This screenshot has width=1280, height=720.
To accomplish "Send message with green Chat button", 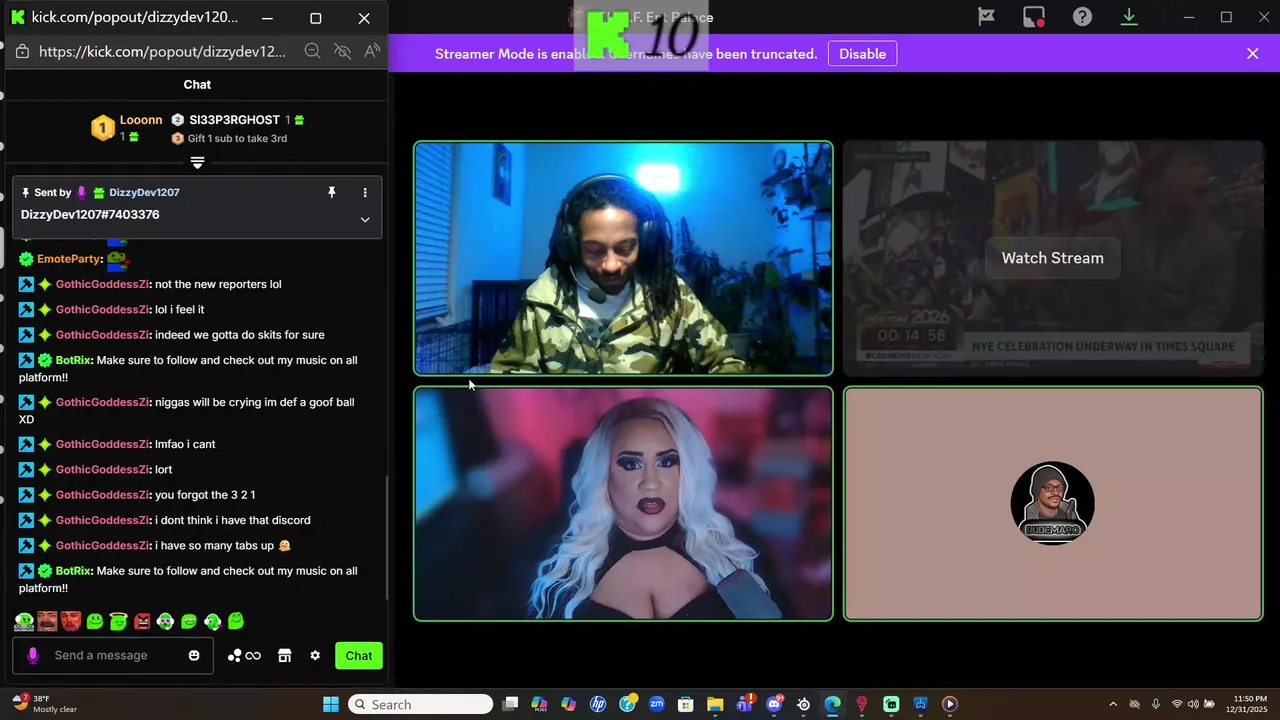I will (359, 656).
